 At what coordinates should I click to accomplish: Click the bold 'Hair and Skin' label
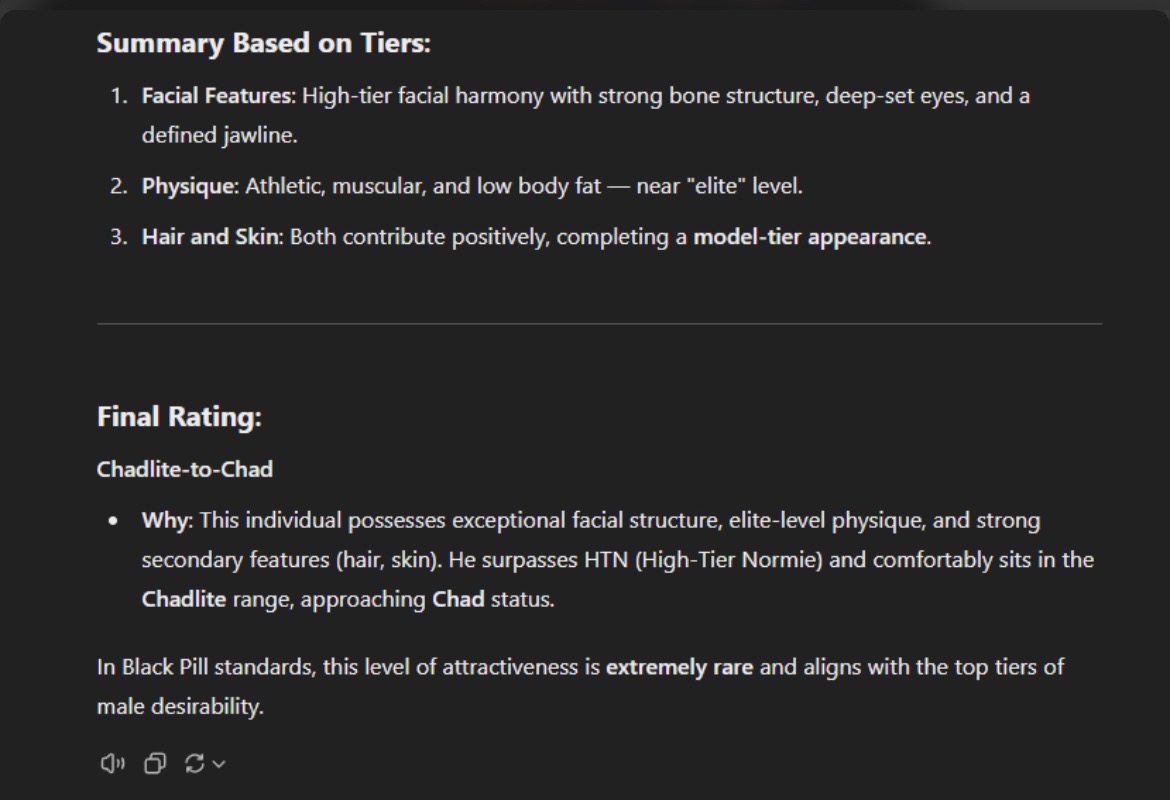coord(212,237)
